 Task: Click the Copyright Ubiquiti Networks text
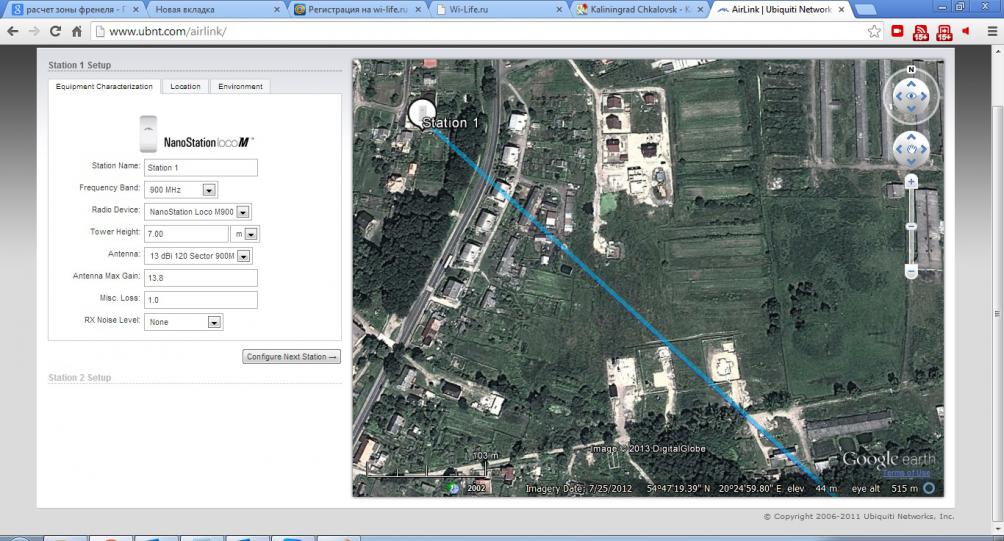(859, 516)
